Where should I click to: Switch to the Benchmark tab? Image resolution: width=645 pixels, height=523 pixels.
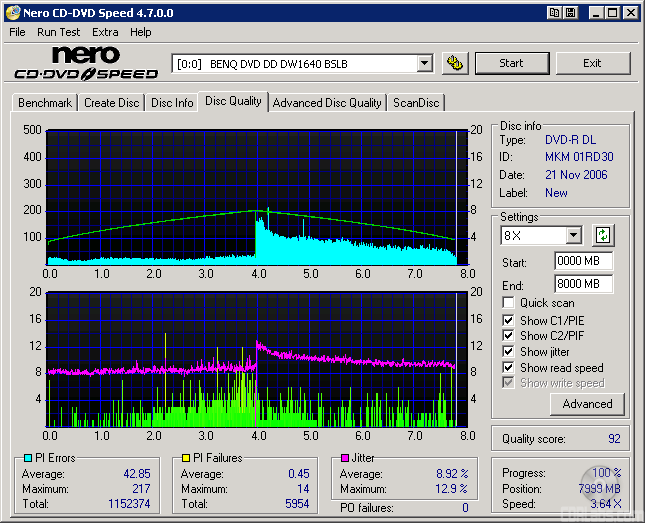[x=45, y=103]
